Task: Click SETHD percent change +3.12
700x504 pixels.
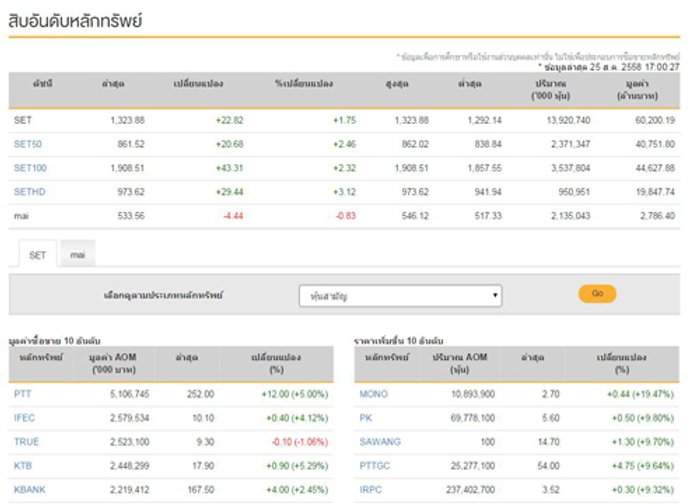Action: click(x=344, y=192)
